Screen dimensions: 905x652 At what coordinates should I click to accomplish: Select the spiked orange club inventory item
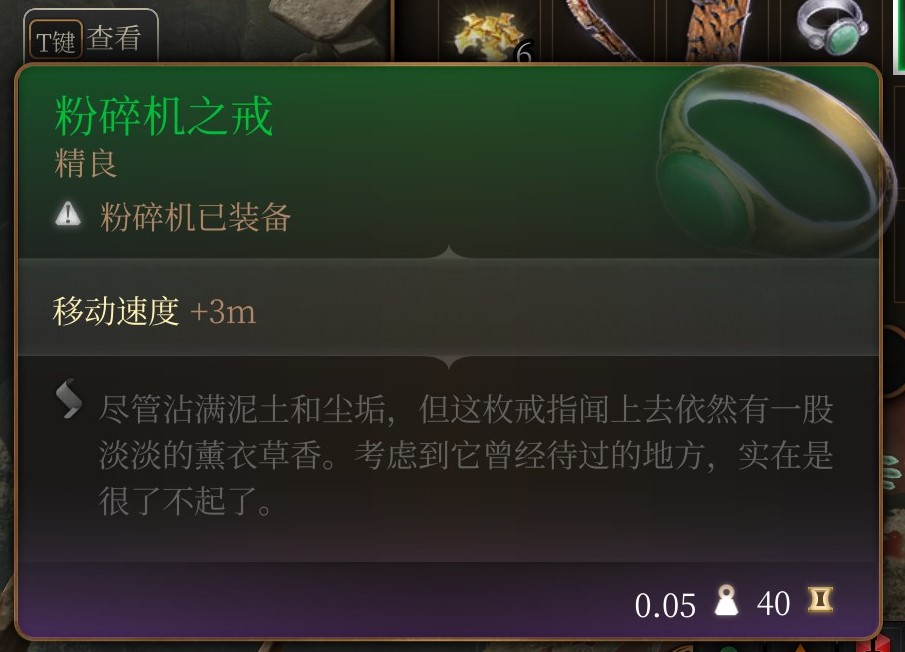719,29
